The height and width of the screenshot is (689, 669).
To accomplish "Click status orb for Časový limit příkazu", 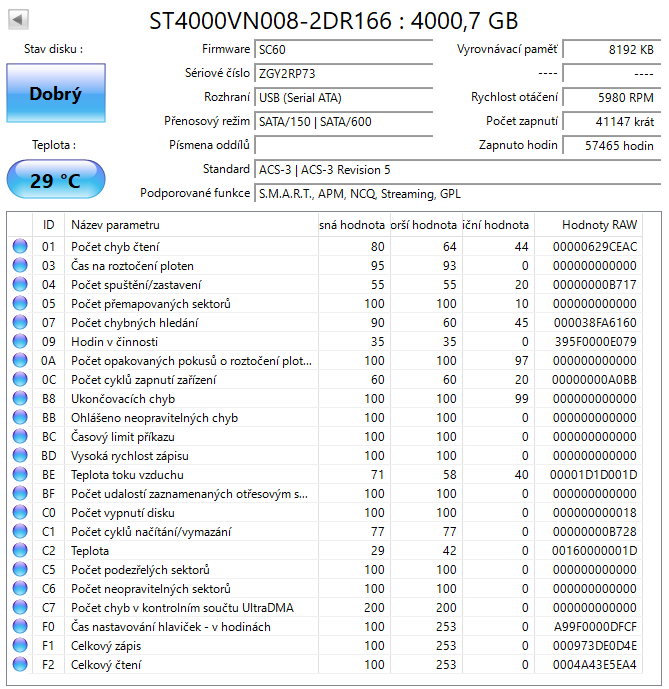I will pos(20,436).
